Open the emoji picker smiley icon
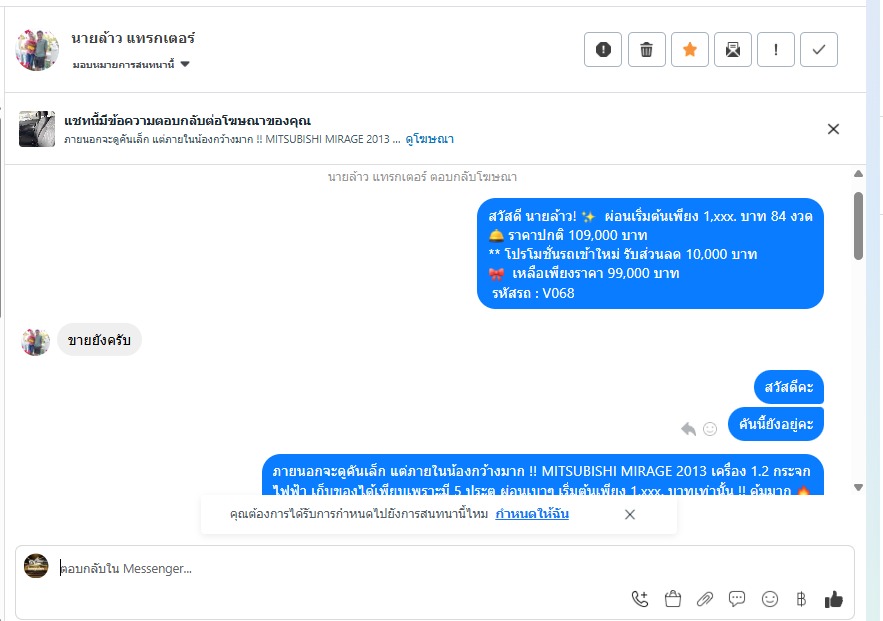883x621 pixels. click(769, 599)
